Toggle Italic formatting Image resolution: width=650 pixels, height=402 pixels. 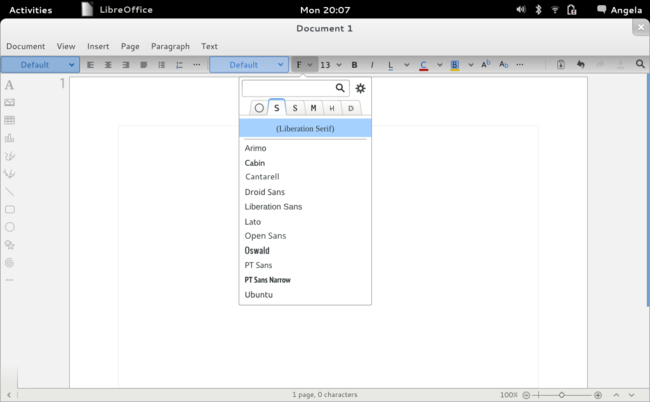tap(372, 65)
